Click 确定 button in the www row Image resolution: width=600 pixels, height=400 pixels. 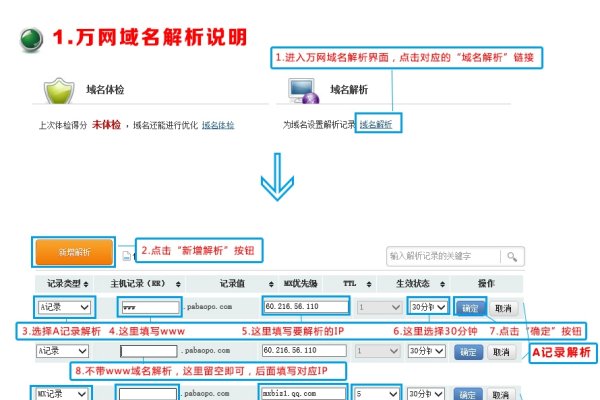point(469,308)
